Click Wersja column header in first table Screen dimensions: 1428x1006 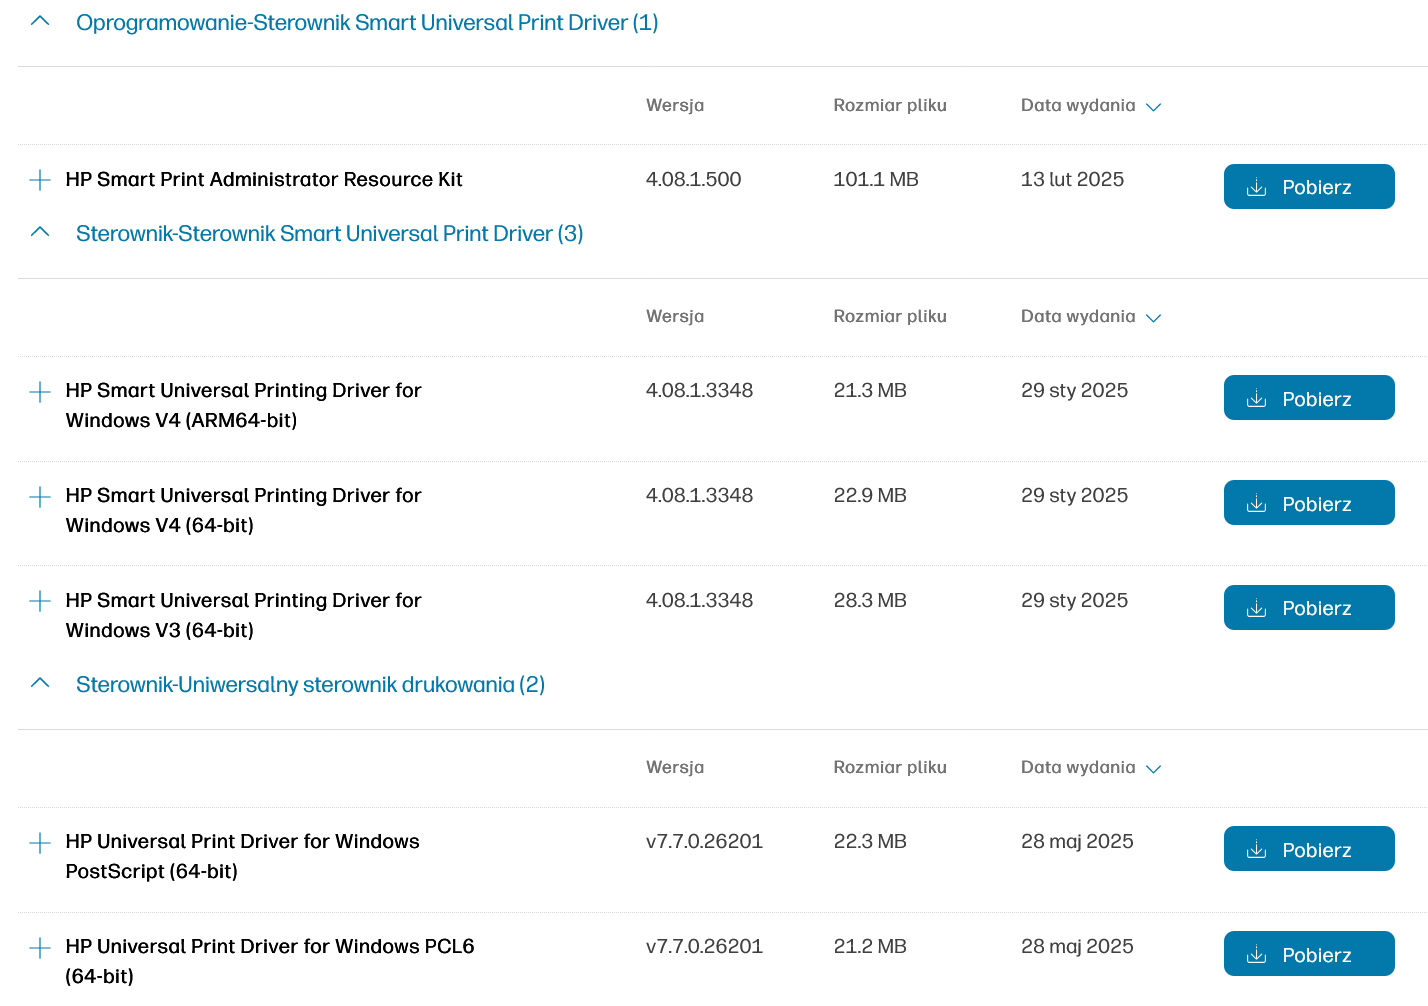point(675,106)
